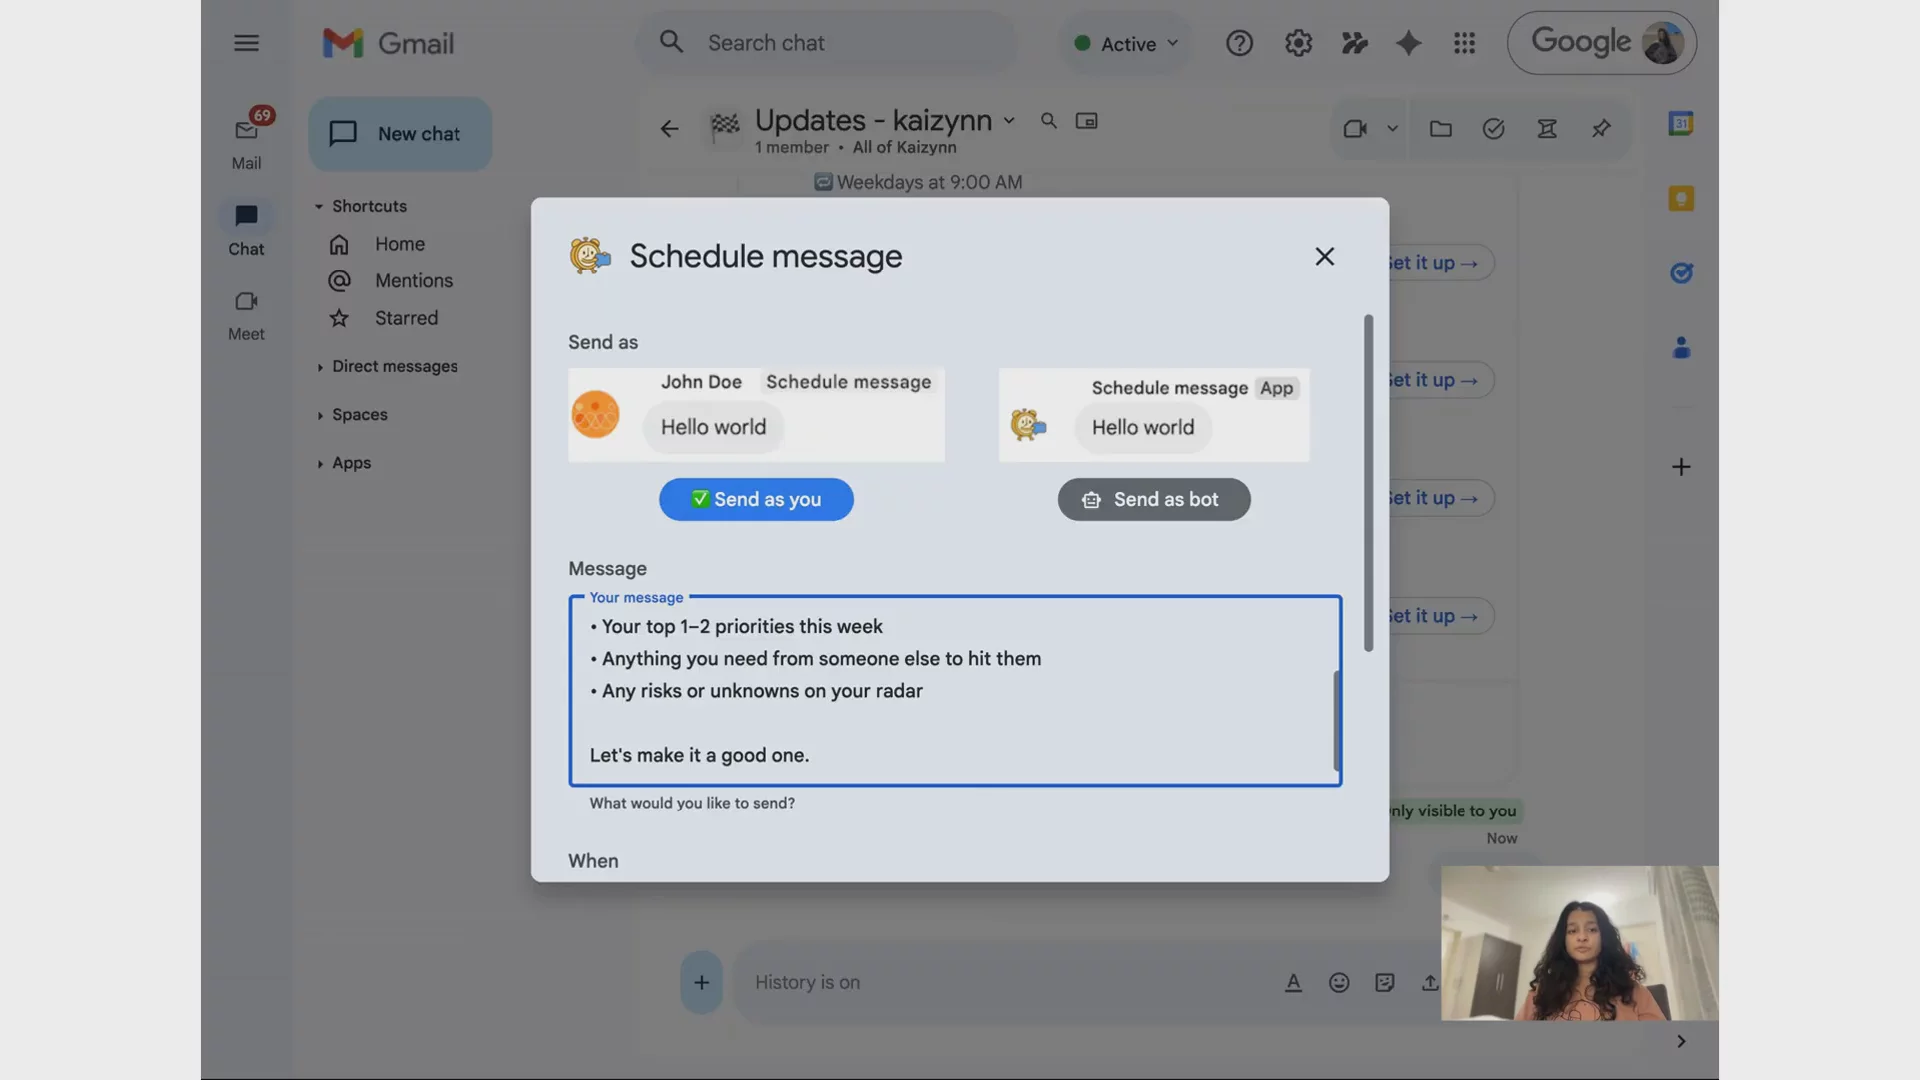The height and width of the screenshot is (1080, 1920).
Task: Open the Settings gear icon
Action: pyautogui.click(x=1298, y=43)
